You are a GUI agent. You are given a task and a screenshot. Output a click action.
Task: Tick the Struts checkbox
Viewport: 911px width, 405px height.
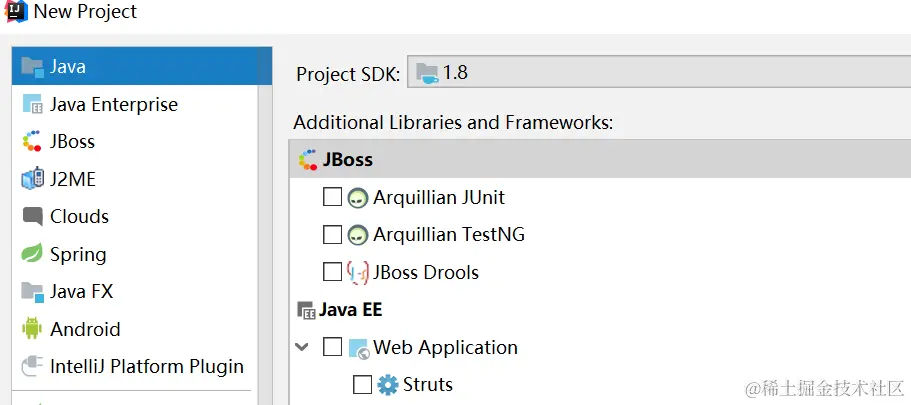coord(363,385)
